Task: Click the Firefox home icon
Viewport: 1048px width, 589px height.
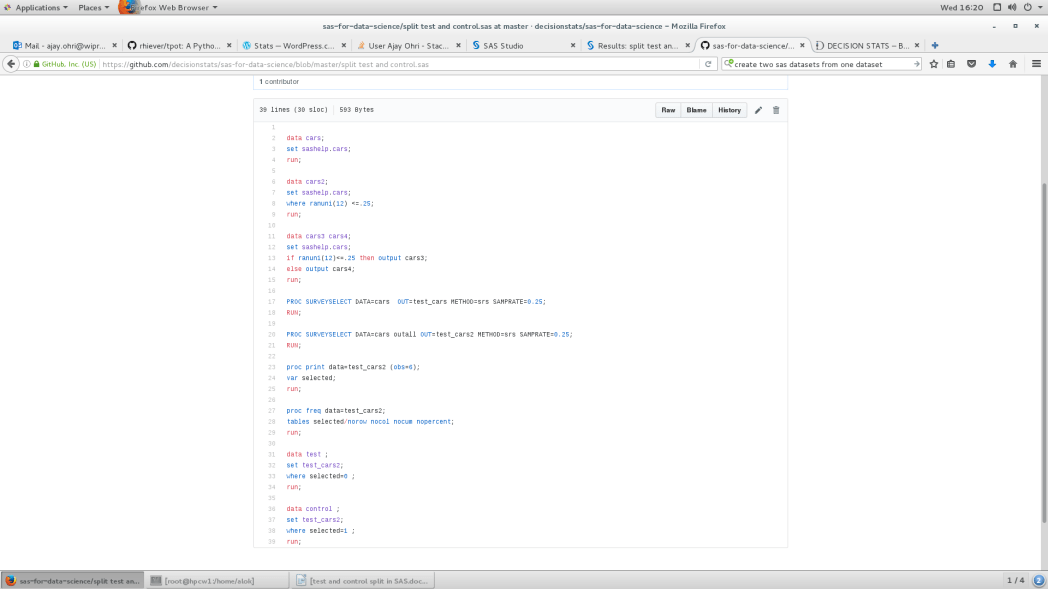Action: tap(1011, 62)
